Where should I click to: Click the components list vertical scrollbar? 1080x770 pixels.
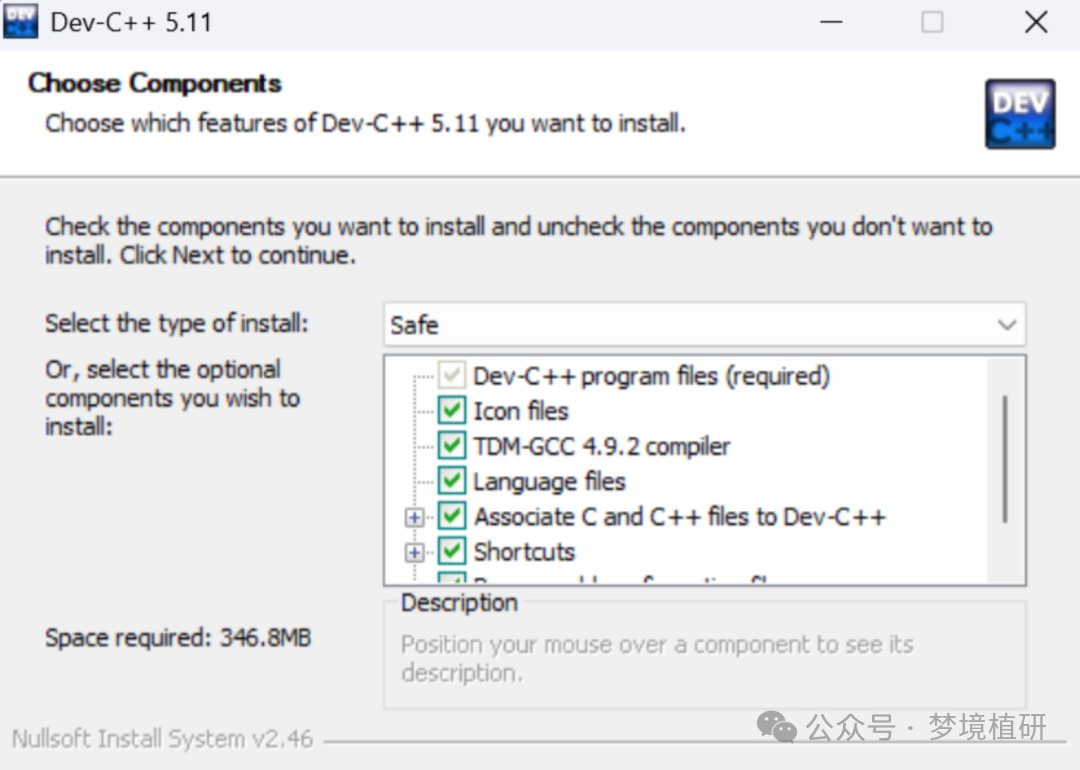(x=1006, y=459)
